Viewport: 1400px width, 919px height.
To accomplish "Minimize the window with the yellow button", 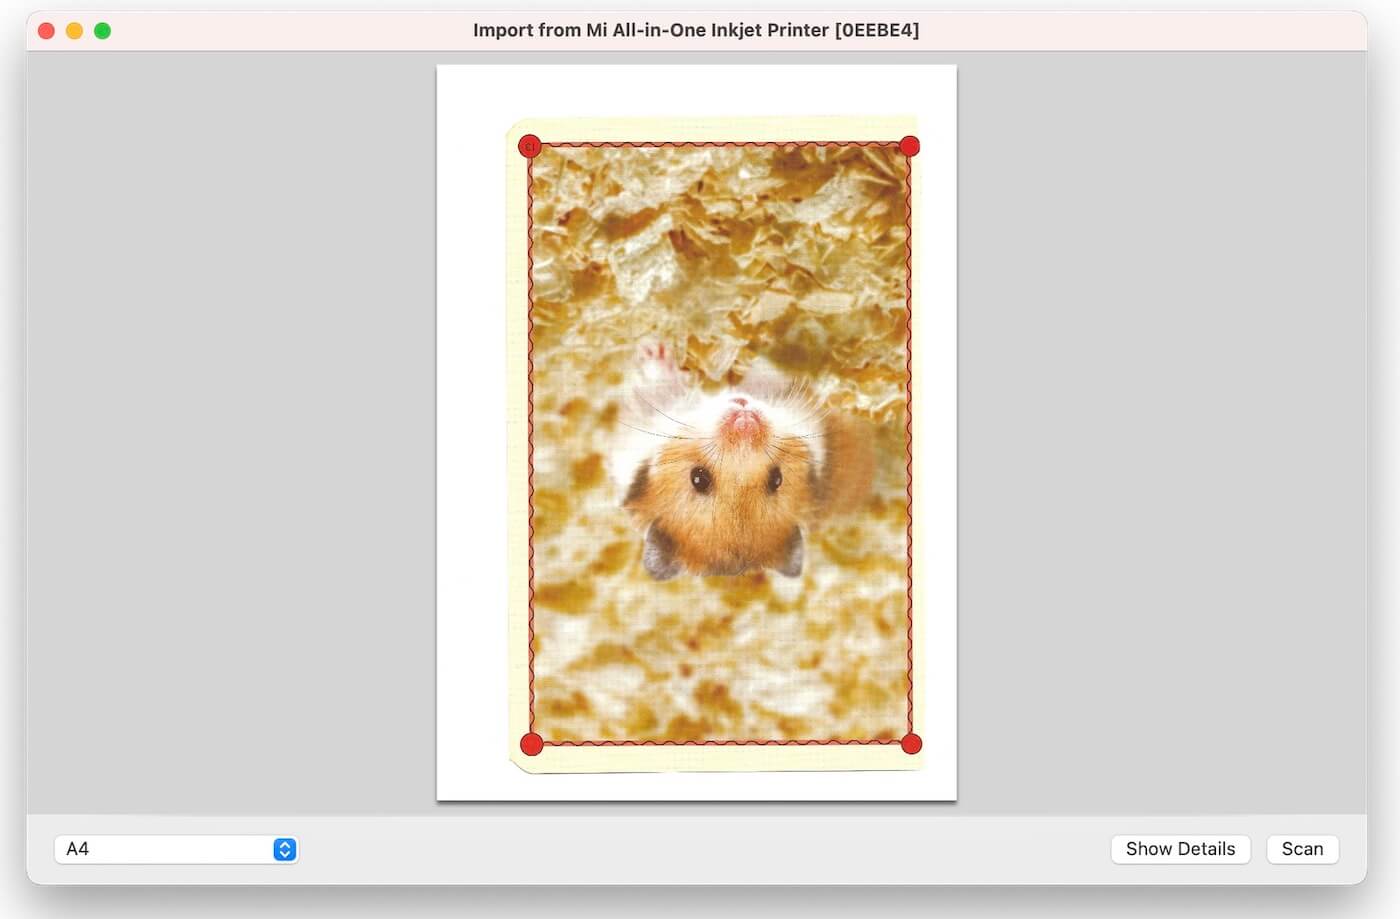I will pos(74,30).
